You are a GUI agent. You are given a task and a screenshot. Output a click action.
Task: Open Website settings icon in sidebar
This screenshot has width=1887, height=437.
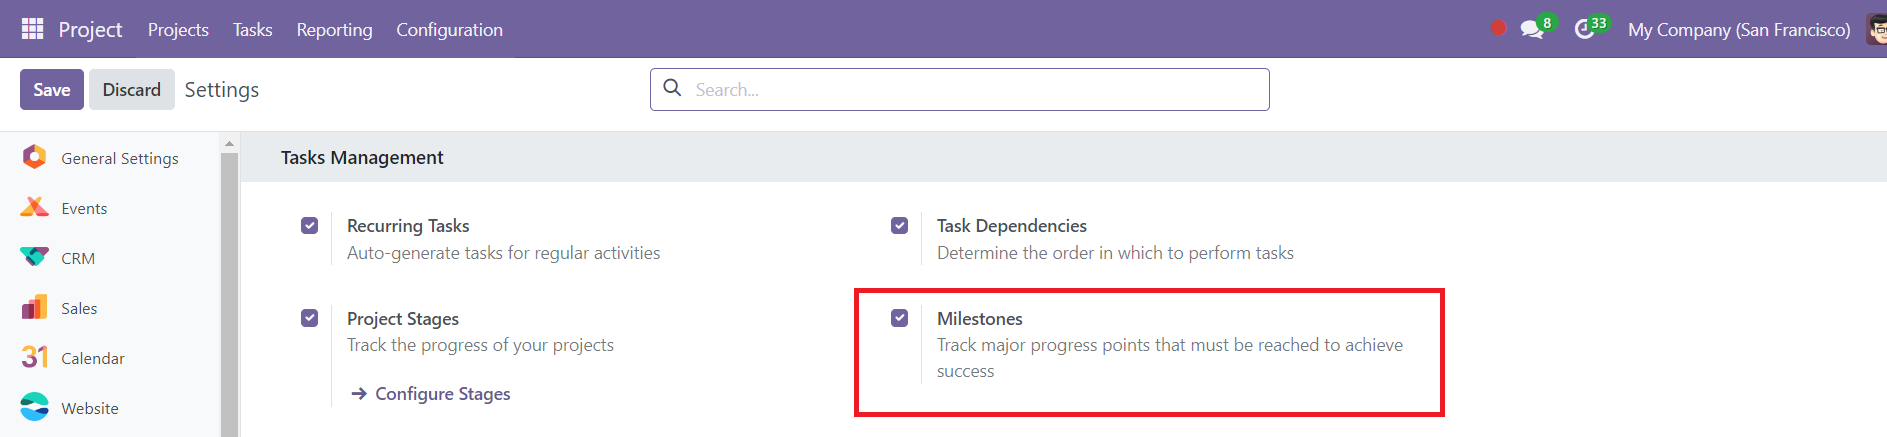(34, 407)
